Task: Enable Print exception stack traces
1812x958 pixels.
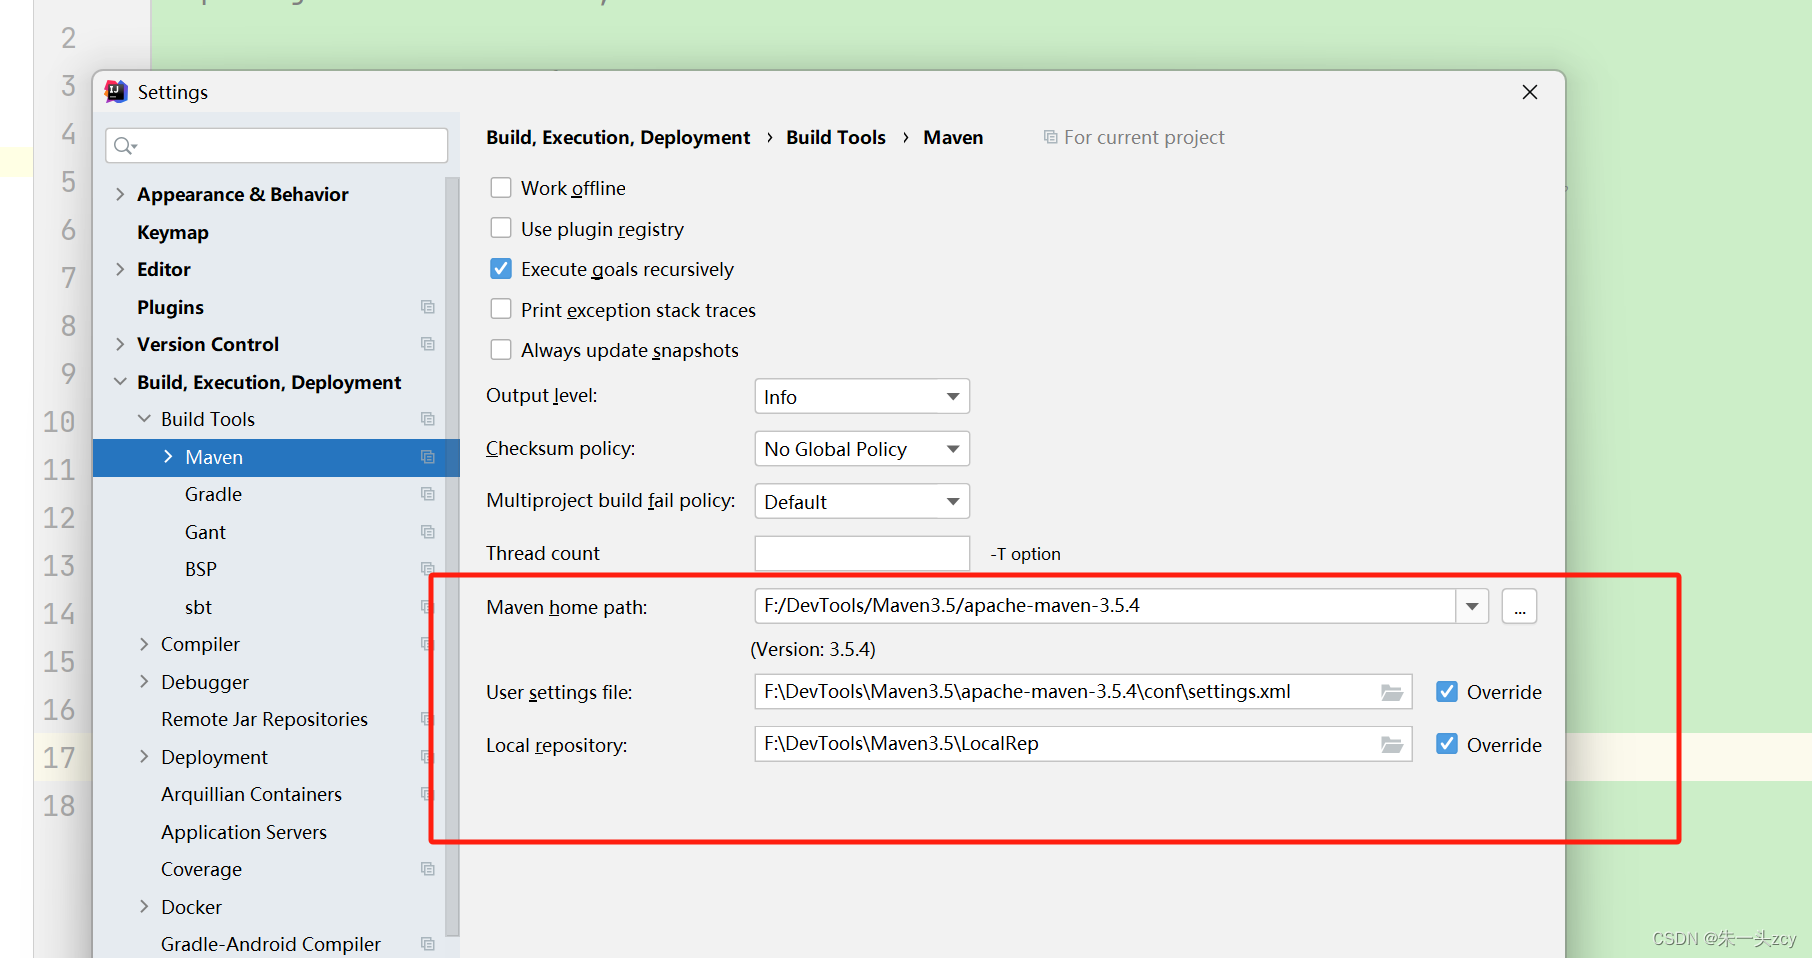Action: (501, 309)
